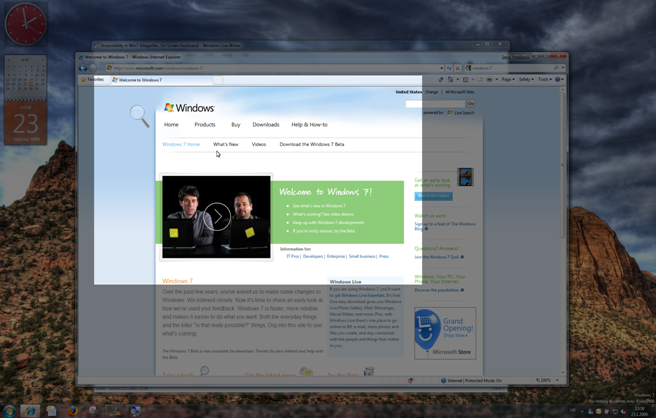Open the Safety menu
The width and height of the screenshot is (656, 418).
[x=526, y=79]
